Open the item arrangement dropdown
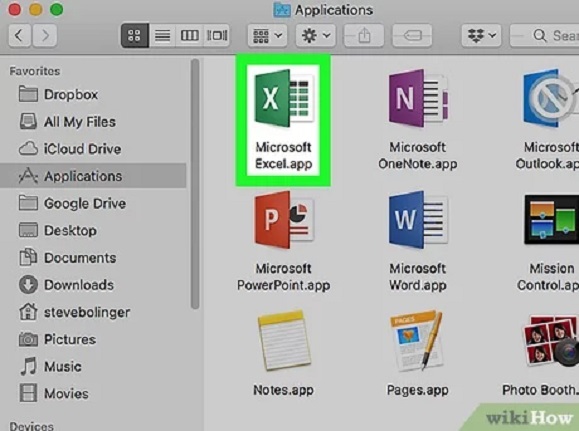Viewport: 579px width, 431px height. coord(267,35)
